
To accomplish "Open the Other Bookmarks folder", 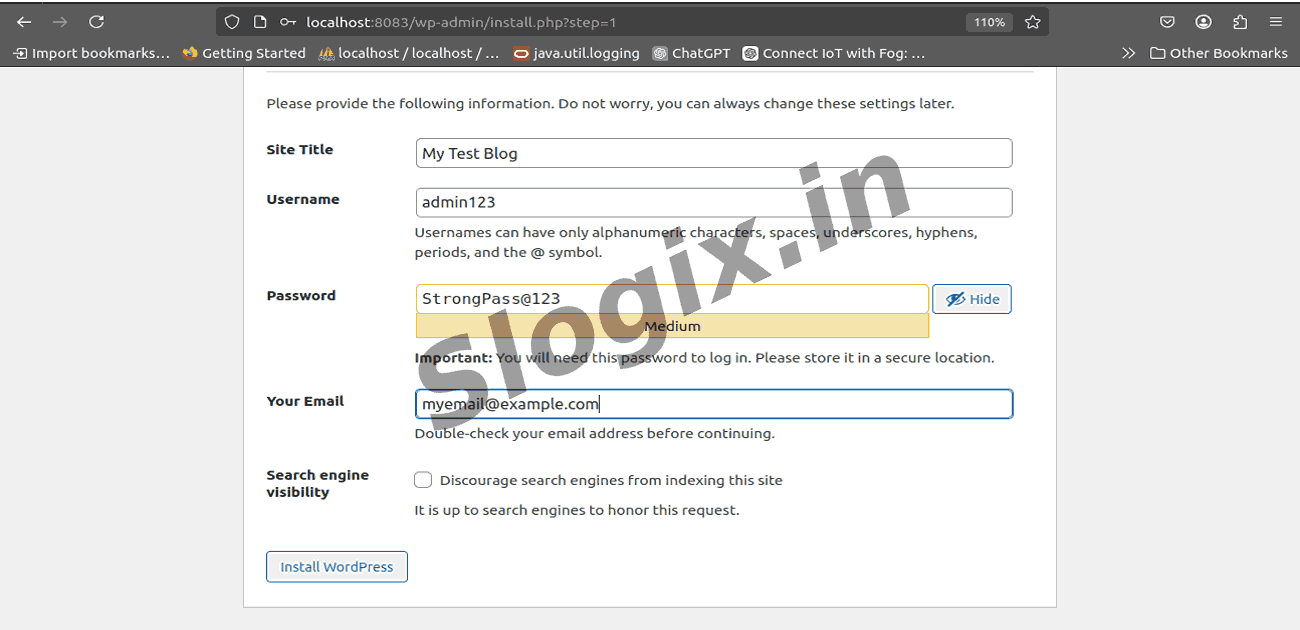I will point(1219,53).
